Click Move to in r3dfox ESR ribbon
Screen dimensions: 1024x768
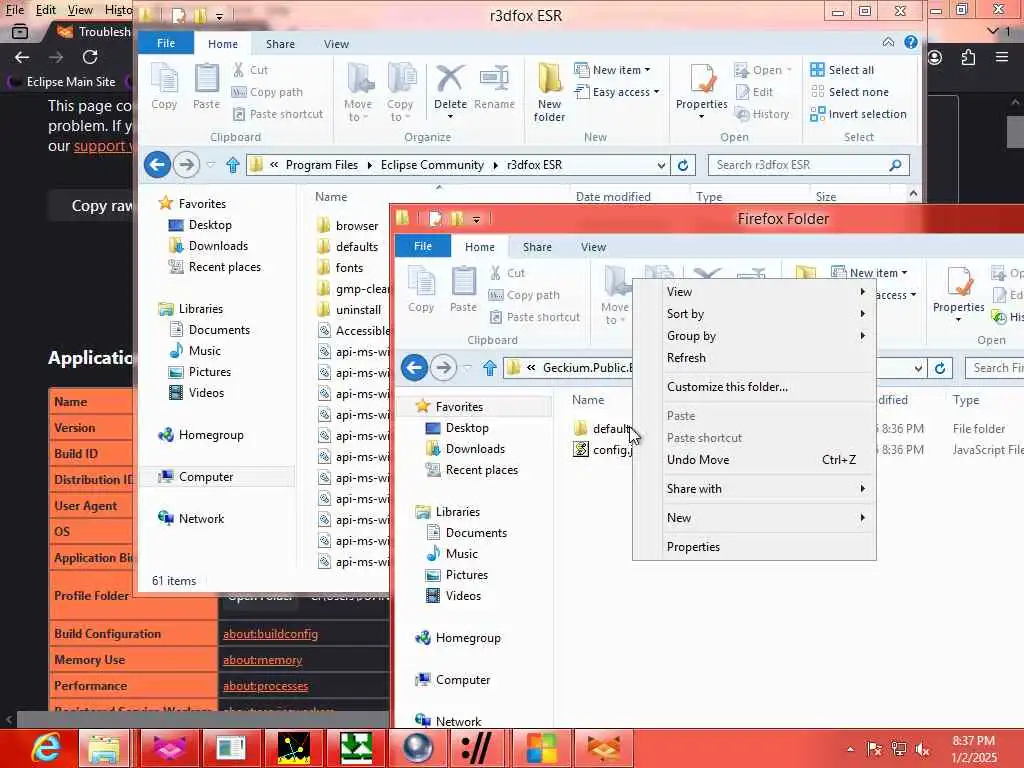(x=358, y=92)
